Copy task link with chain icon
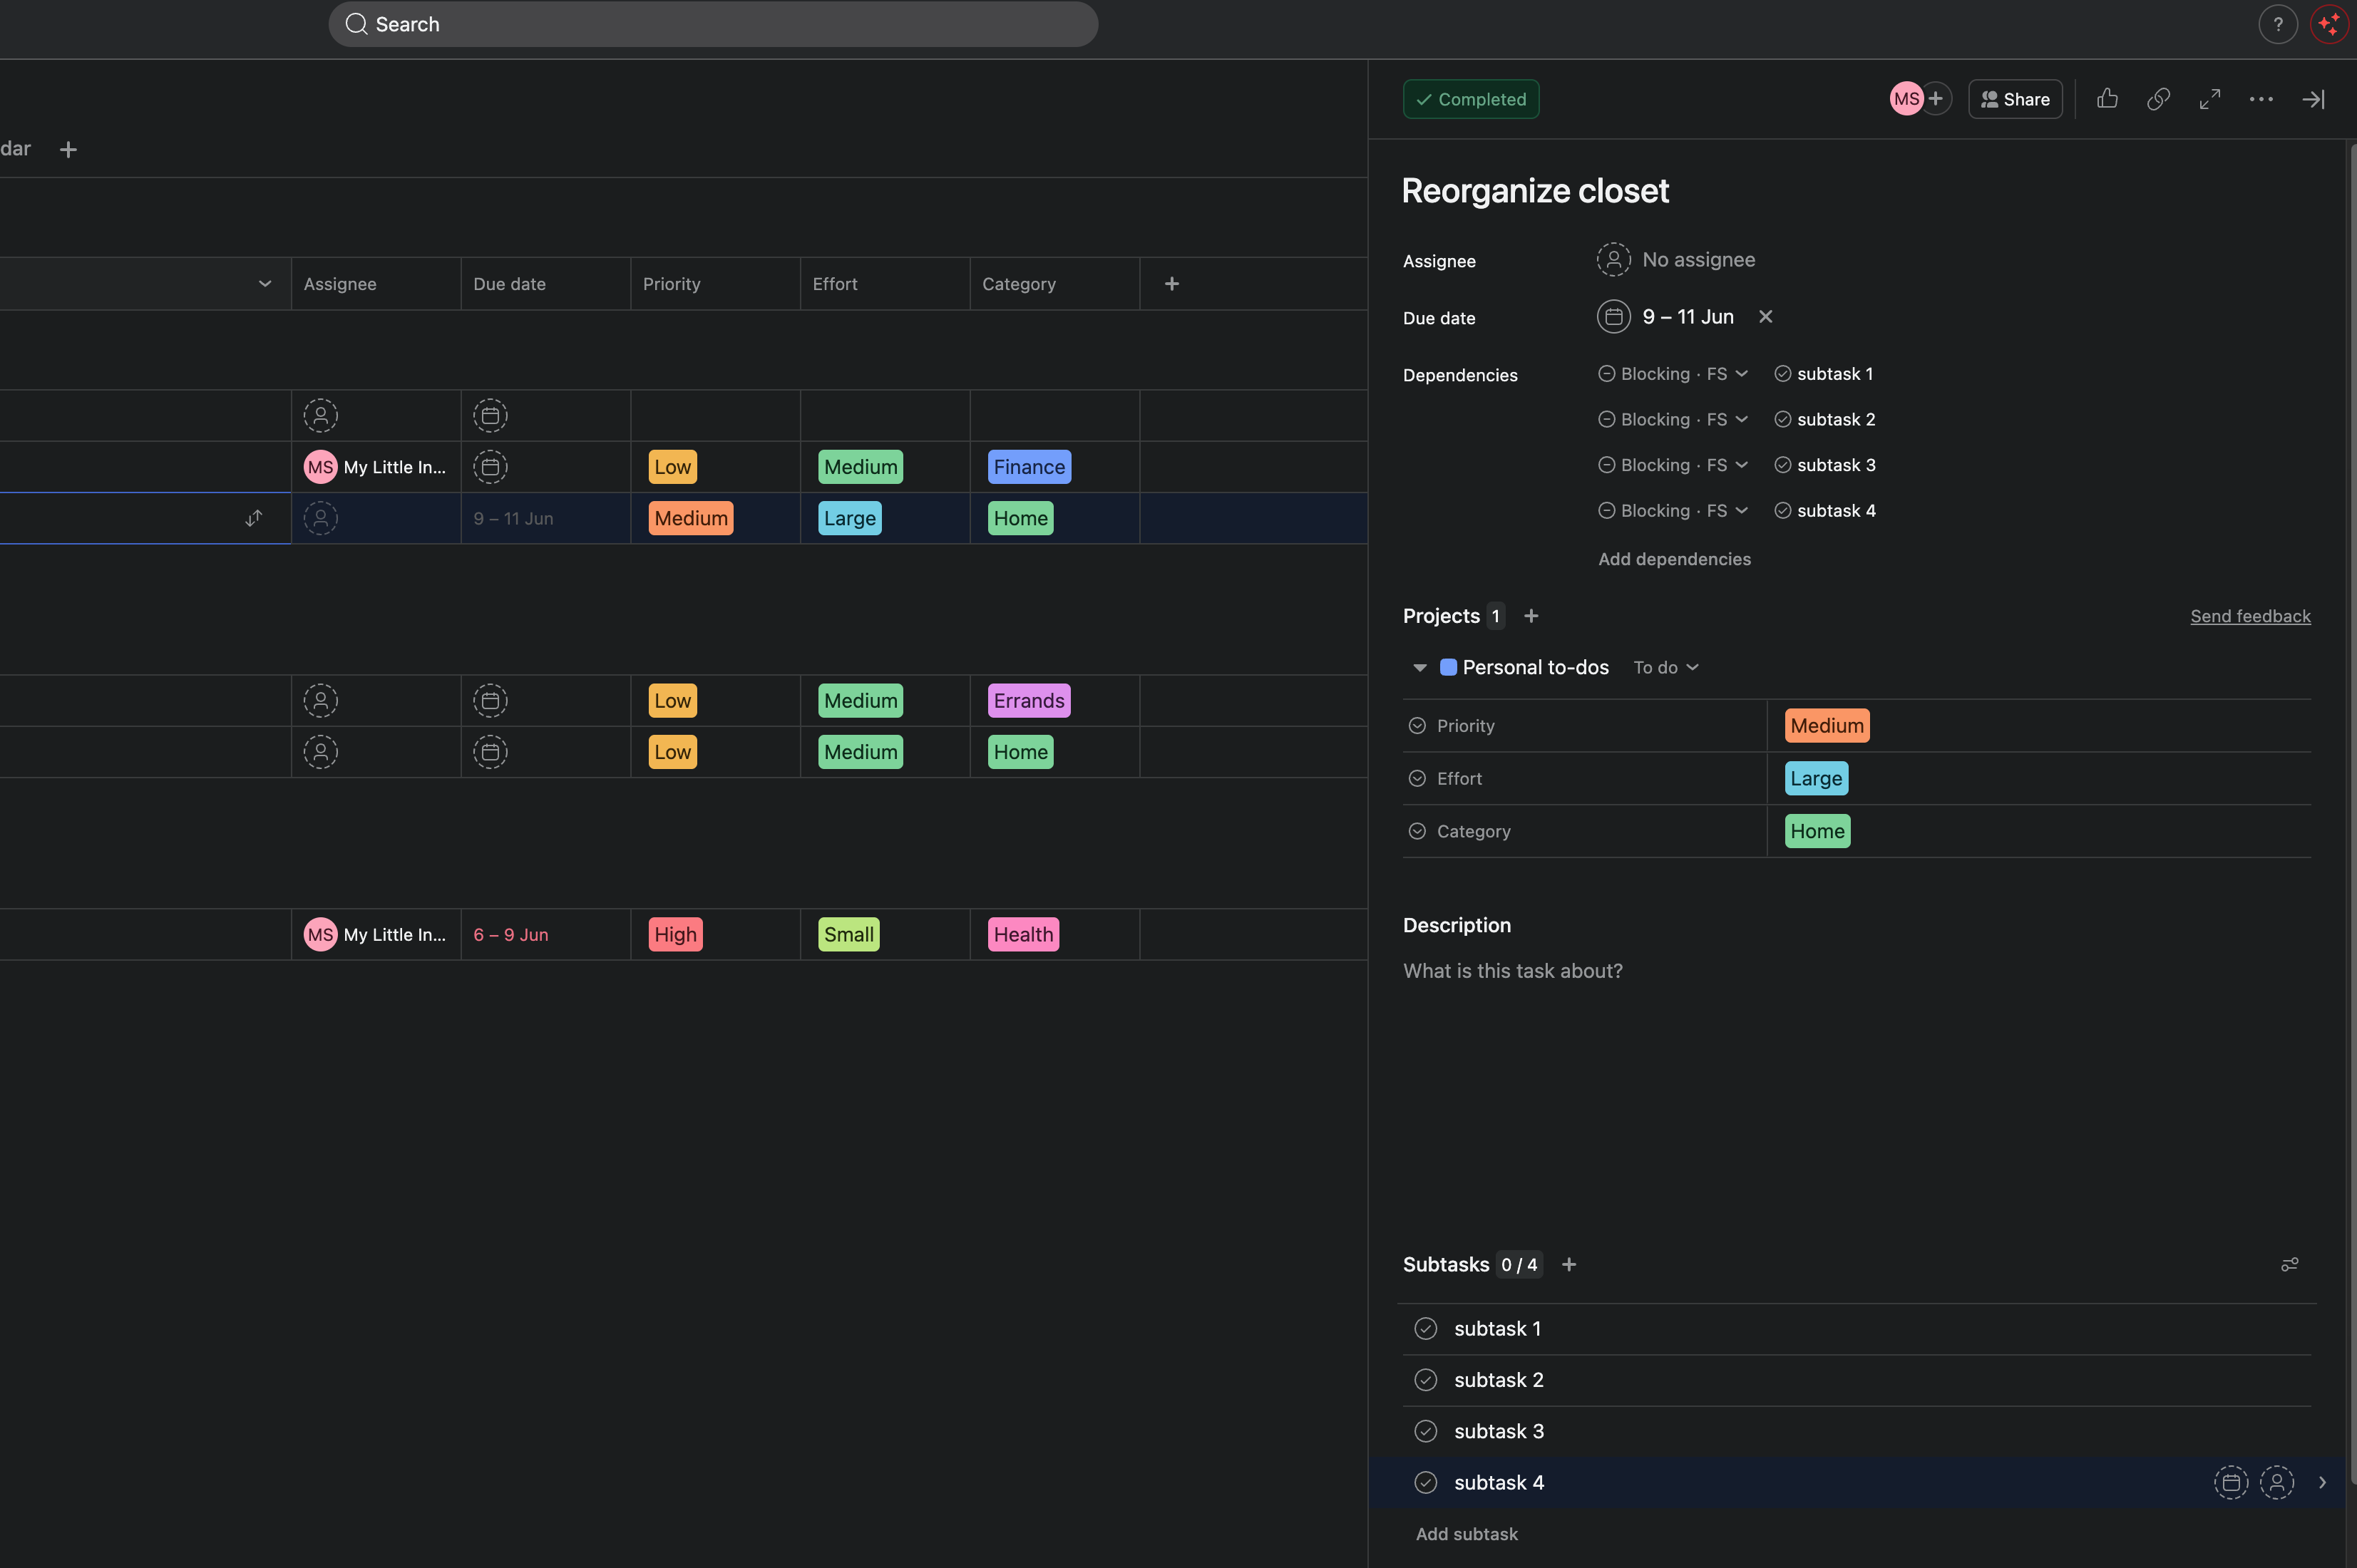Image resolution: width=2357 pixels, height=1568 pixels. tap(2158, 99)
